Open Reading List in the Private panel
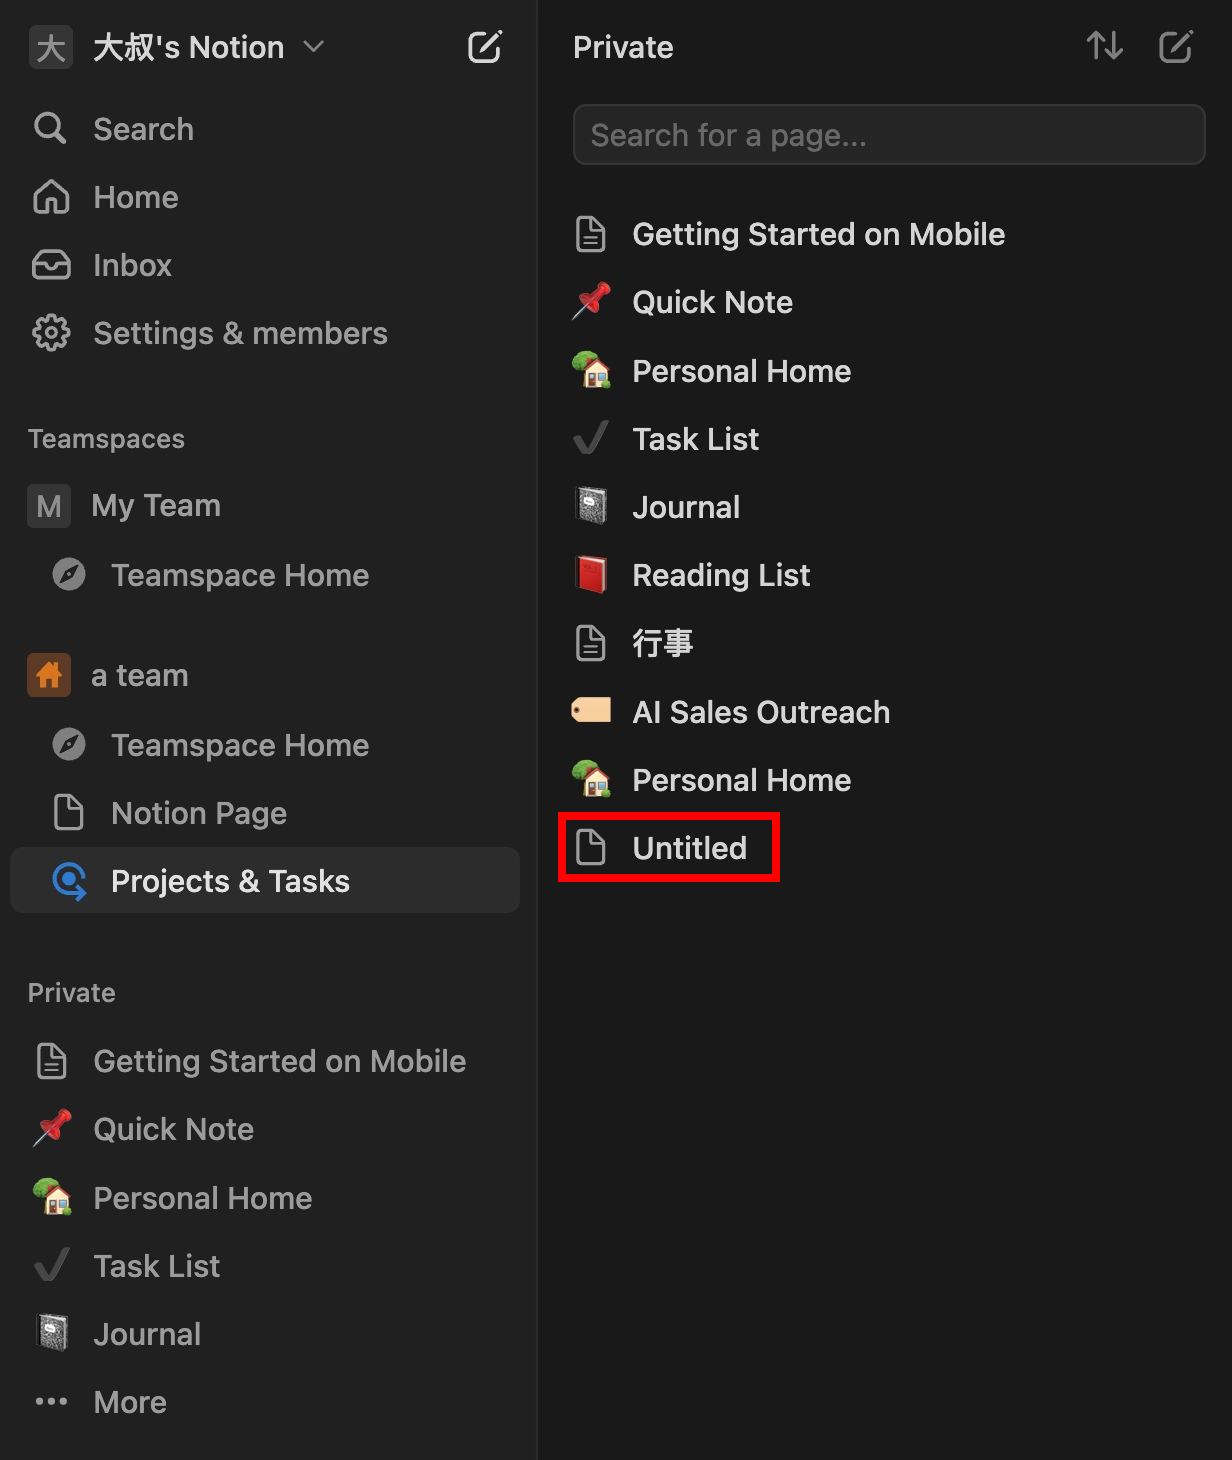The height and width of the screenshot is (1460, 1232). click(x=720, y=575)
